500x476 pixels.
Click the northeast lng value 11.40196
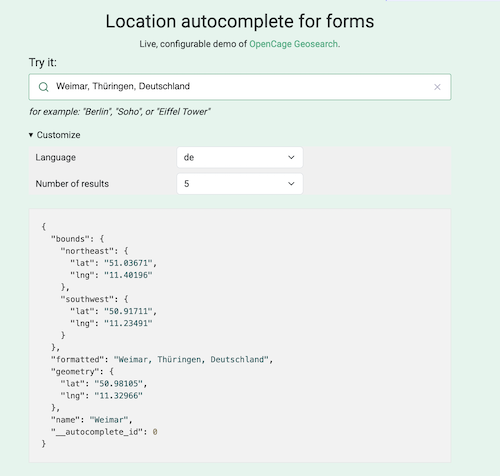[x=128, y=275]
